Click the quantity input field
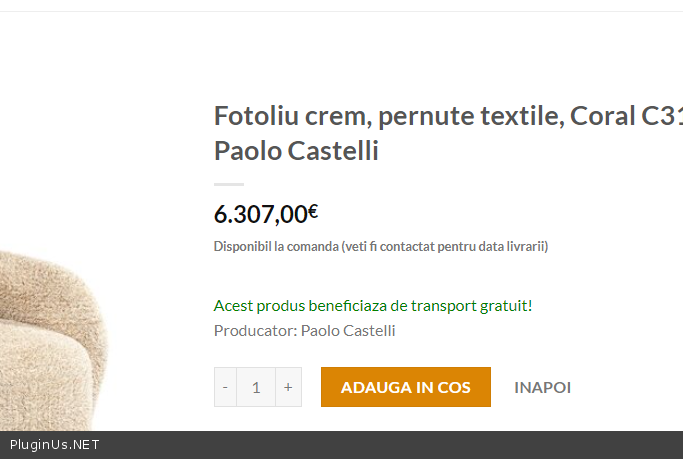683x459 pixels. (256, 387)
